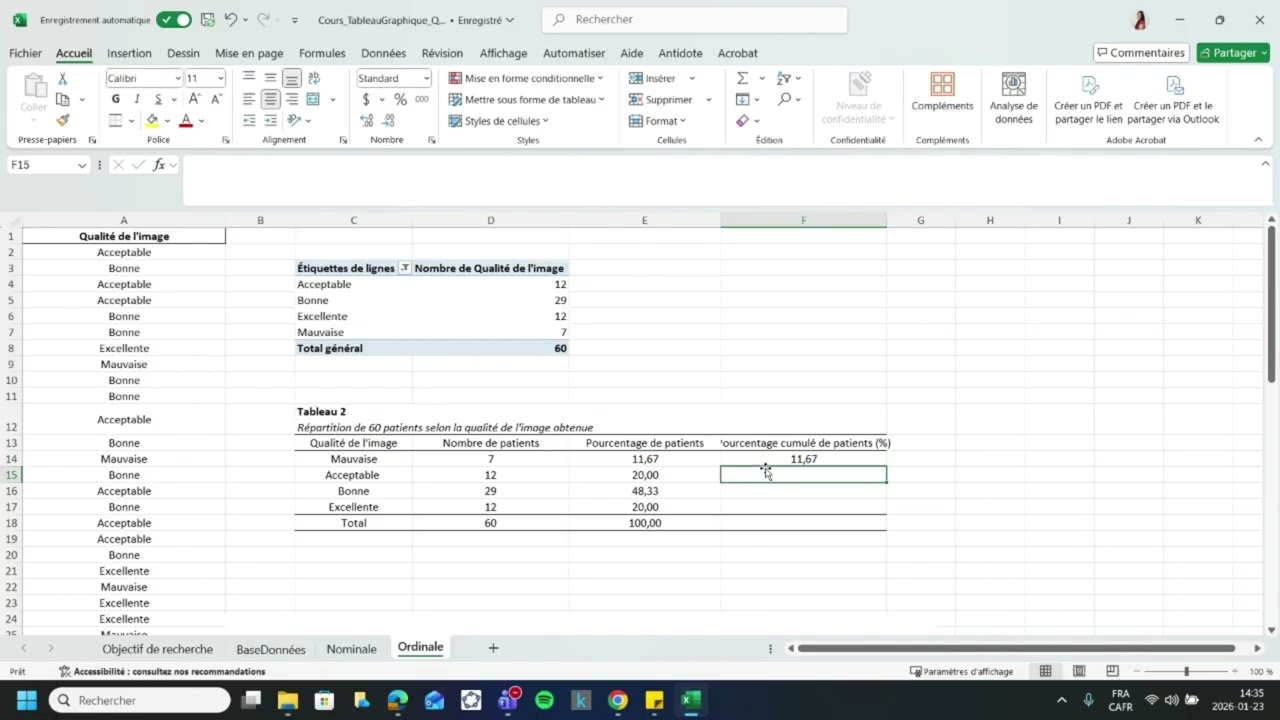Click the Add decimal places icon
The image size is (1280, 720).
(366, 120)
